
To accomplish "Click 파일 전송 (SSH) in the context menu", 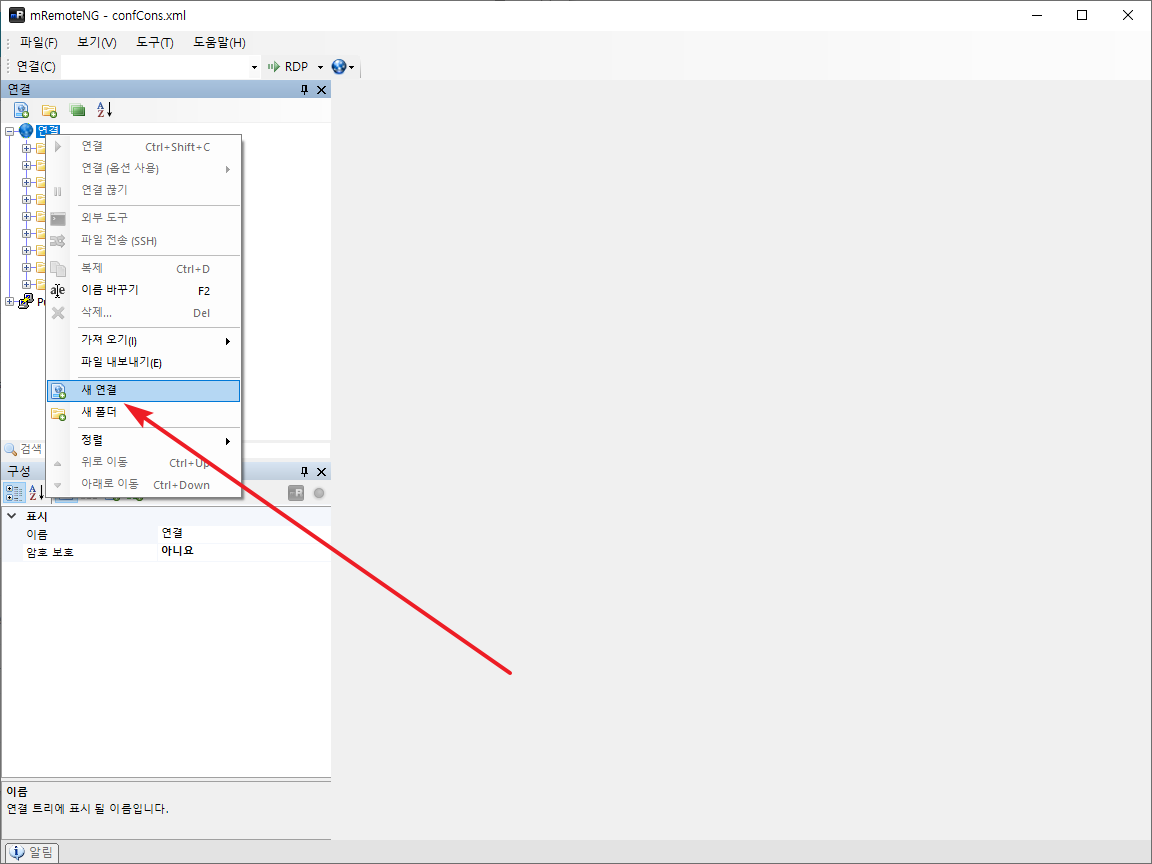I will tap(143, 240).
